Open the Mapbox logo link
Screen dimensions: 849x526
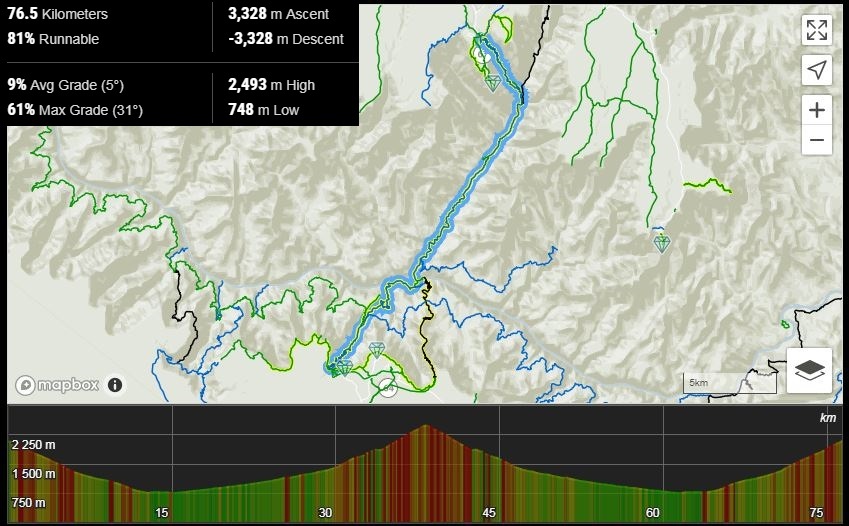tap(57, 385)
